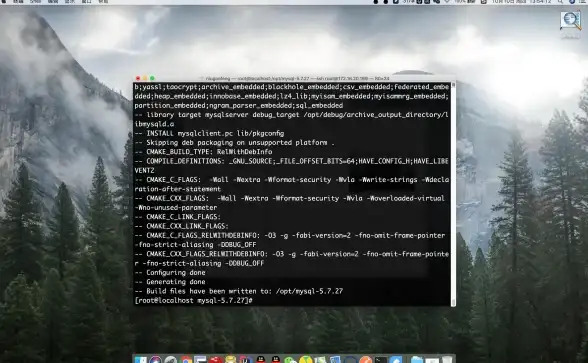Click the "-- Configuring done" line
Screen dimensions: 588x363
coord(170,273)
